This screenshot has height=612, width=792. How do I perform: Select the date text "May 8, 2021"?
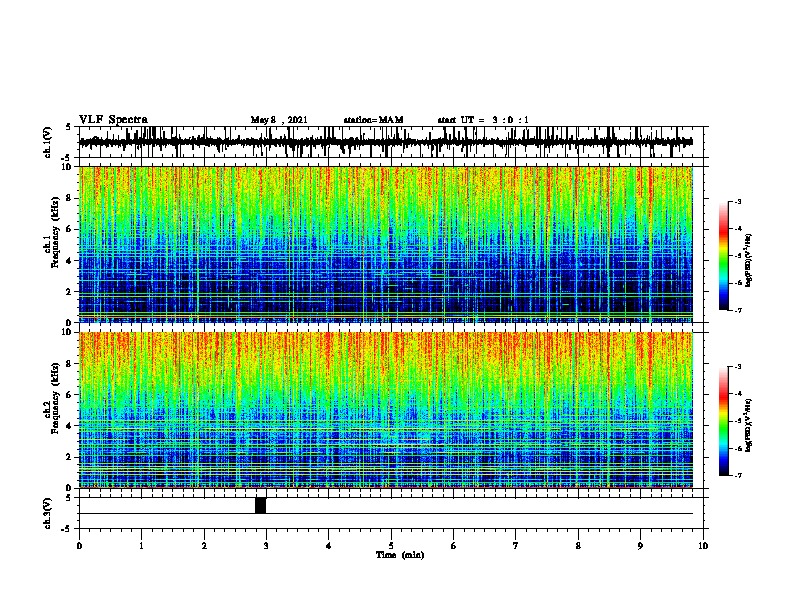pos(279,120)
